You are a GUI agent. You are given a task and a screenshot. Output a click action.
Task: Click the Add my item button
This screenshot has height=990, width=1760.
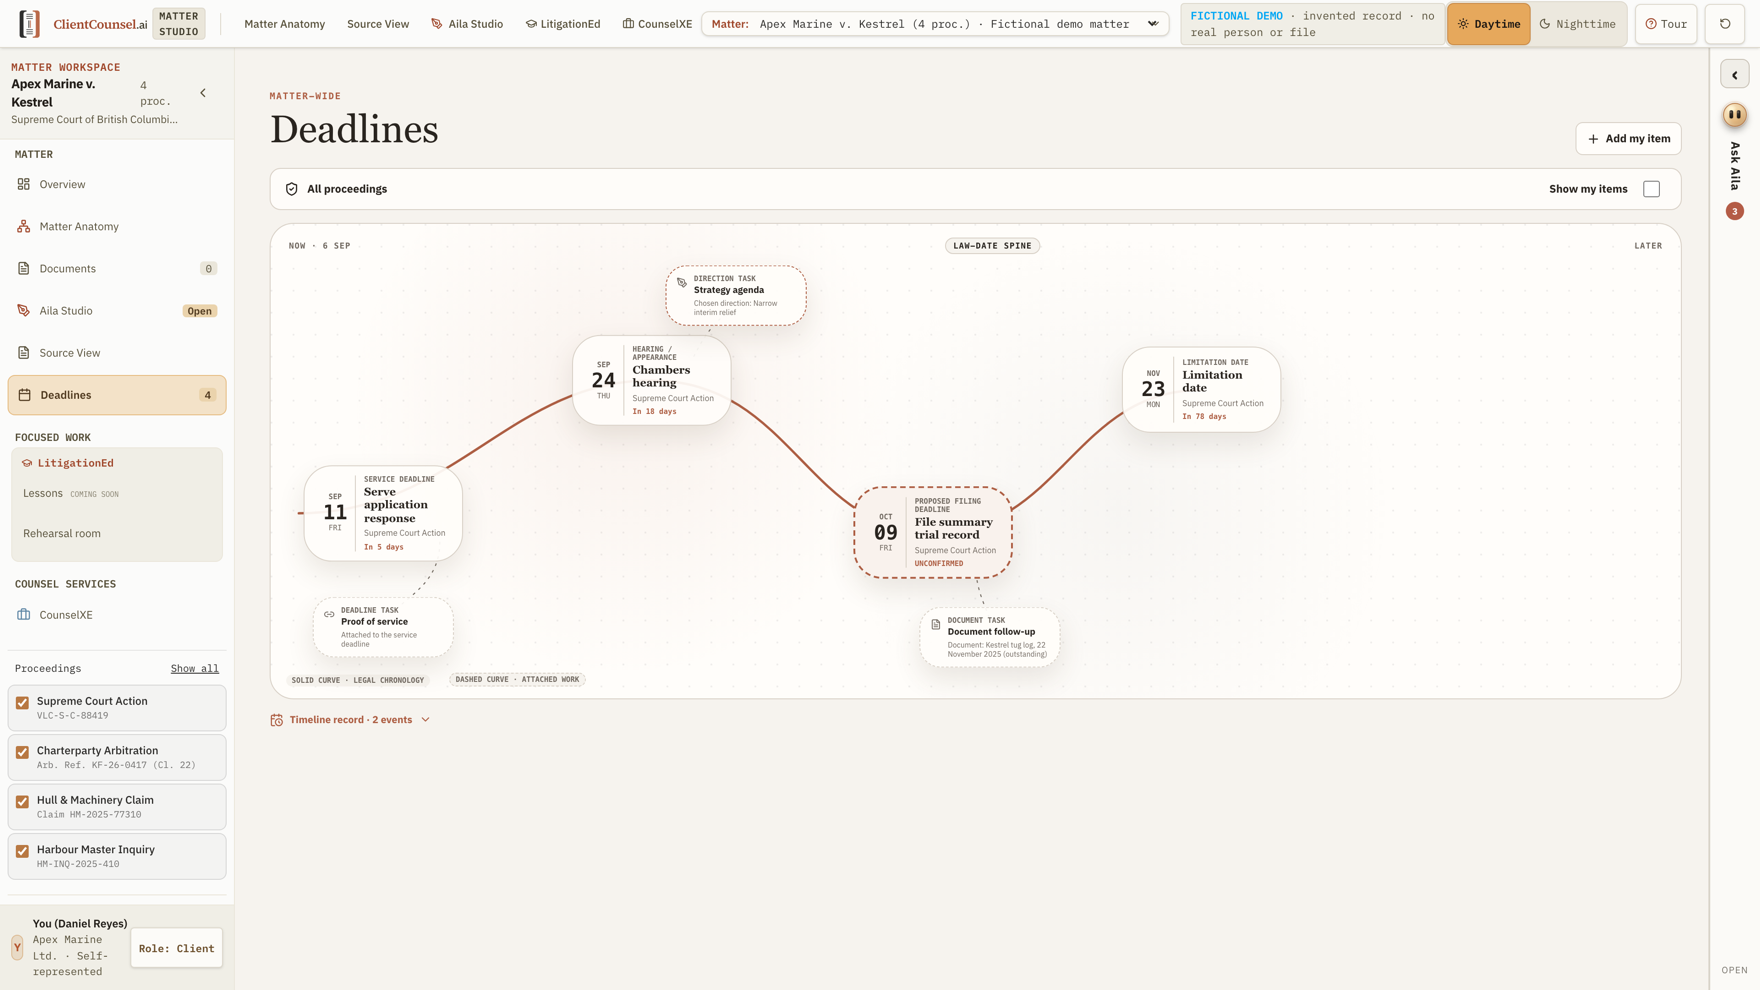click(x=1628, y=139)
